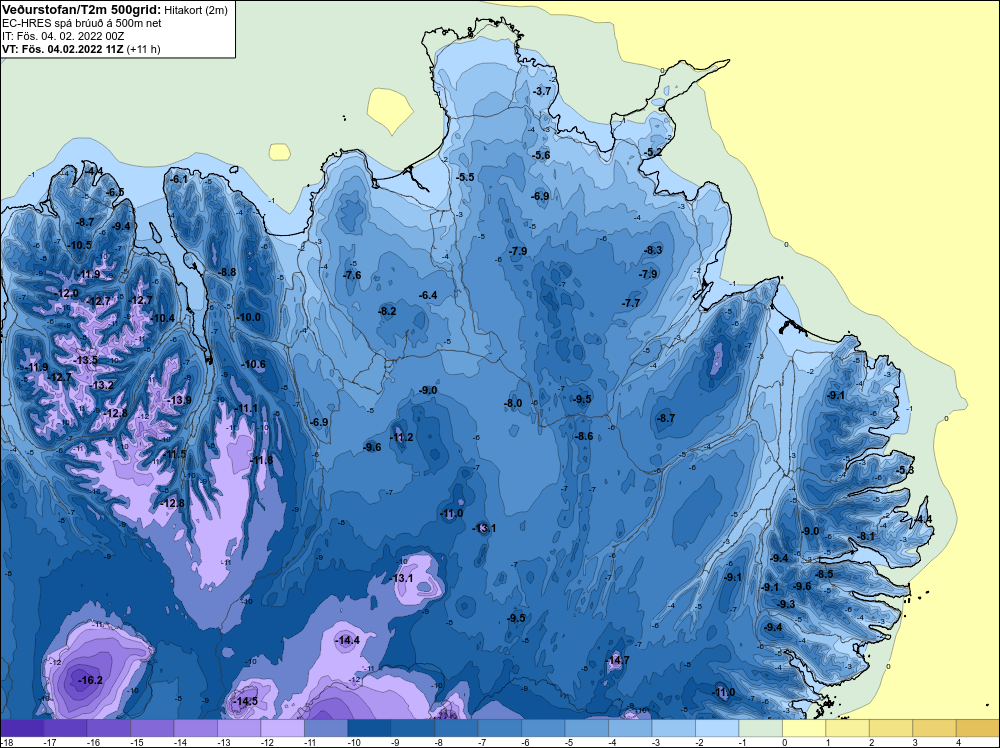This screenshot has height=748, width=1000.
Task: Click the -11.8 temperature value
Action: tap(261, 460)
